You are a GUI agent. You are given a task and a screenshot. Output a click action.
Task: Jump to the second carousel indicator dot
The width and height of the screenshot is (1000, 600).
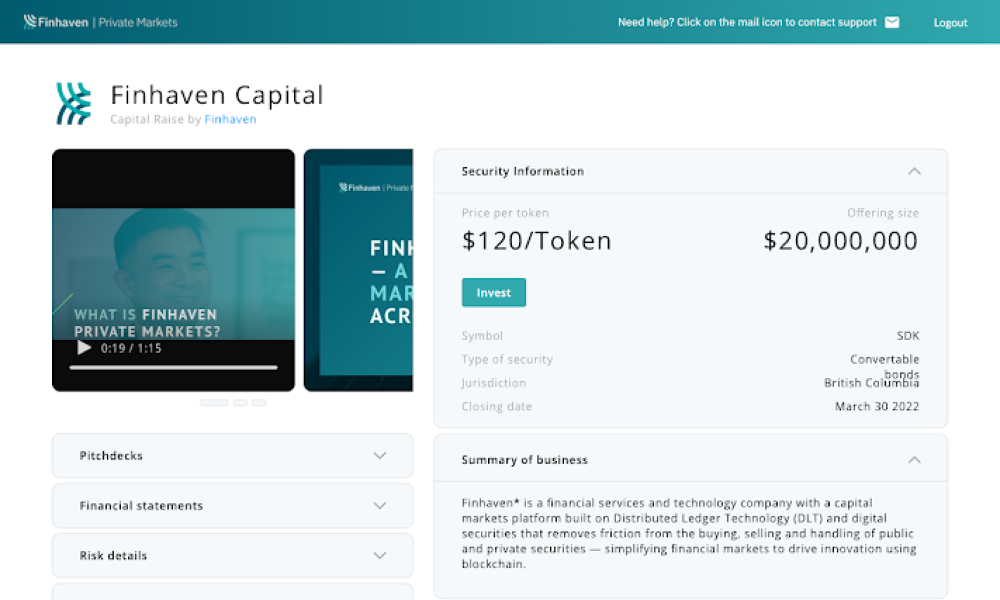pos(240,402)
